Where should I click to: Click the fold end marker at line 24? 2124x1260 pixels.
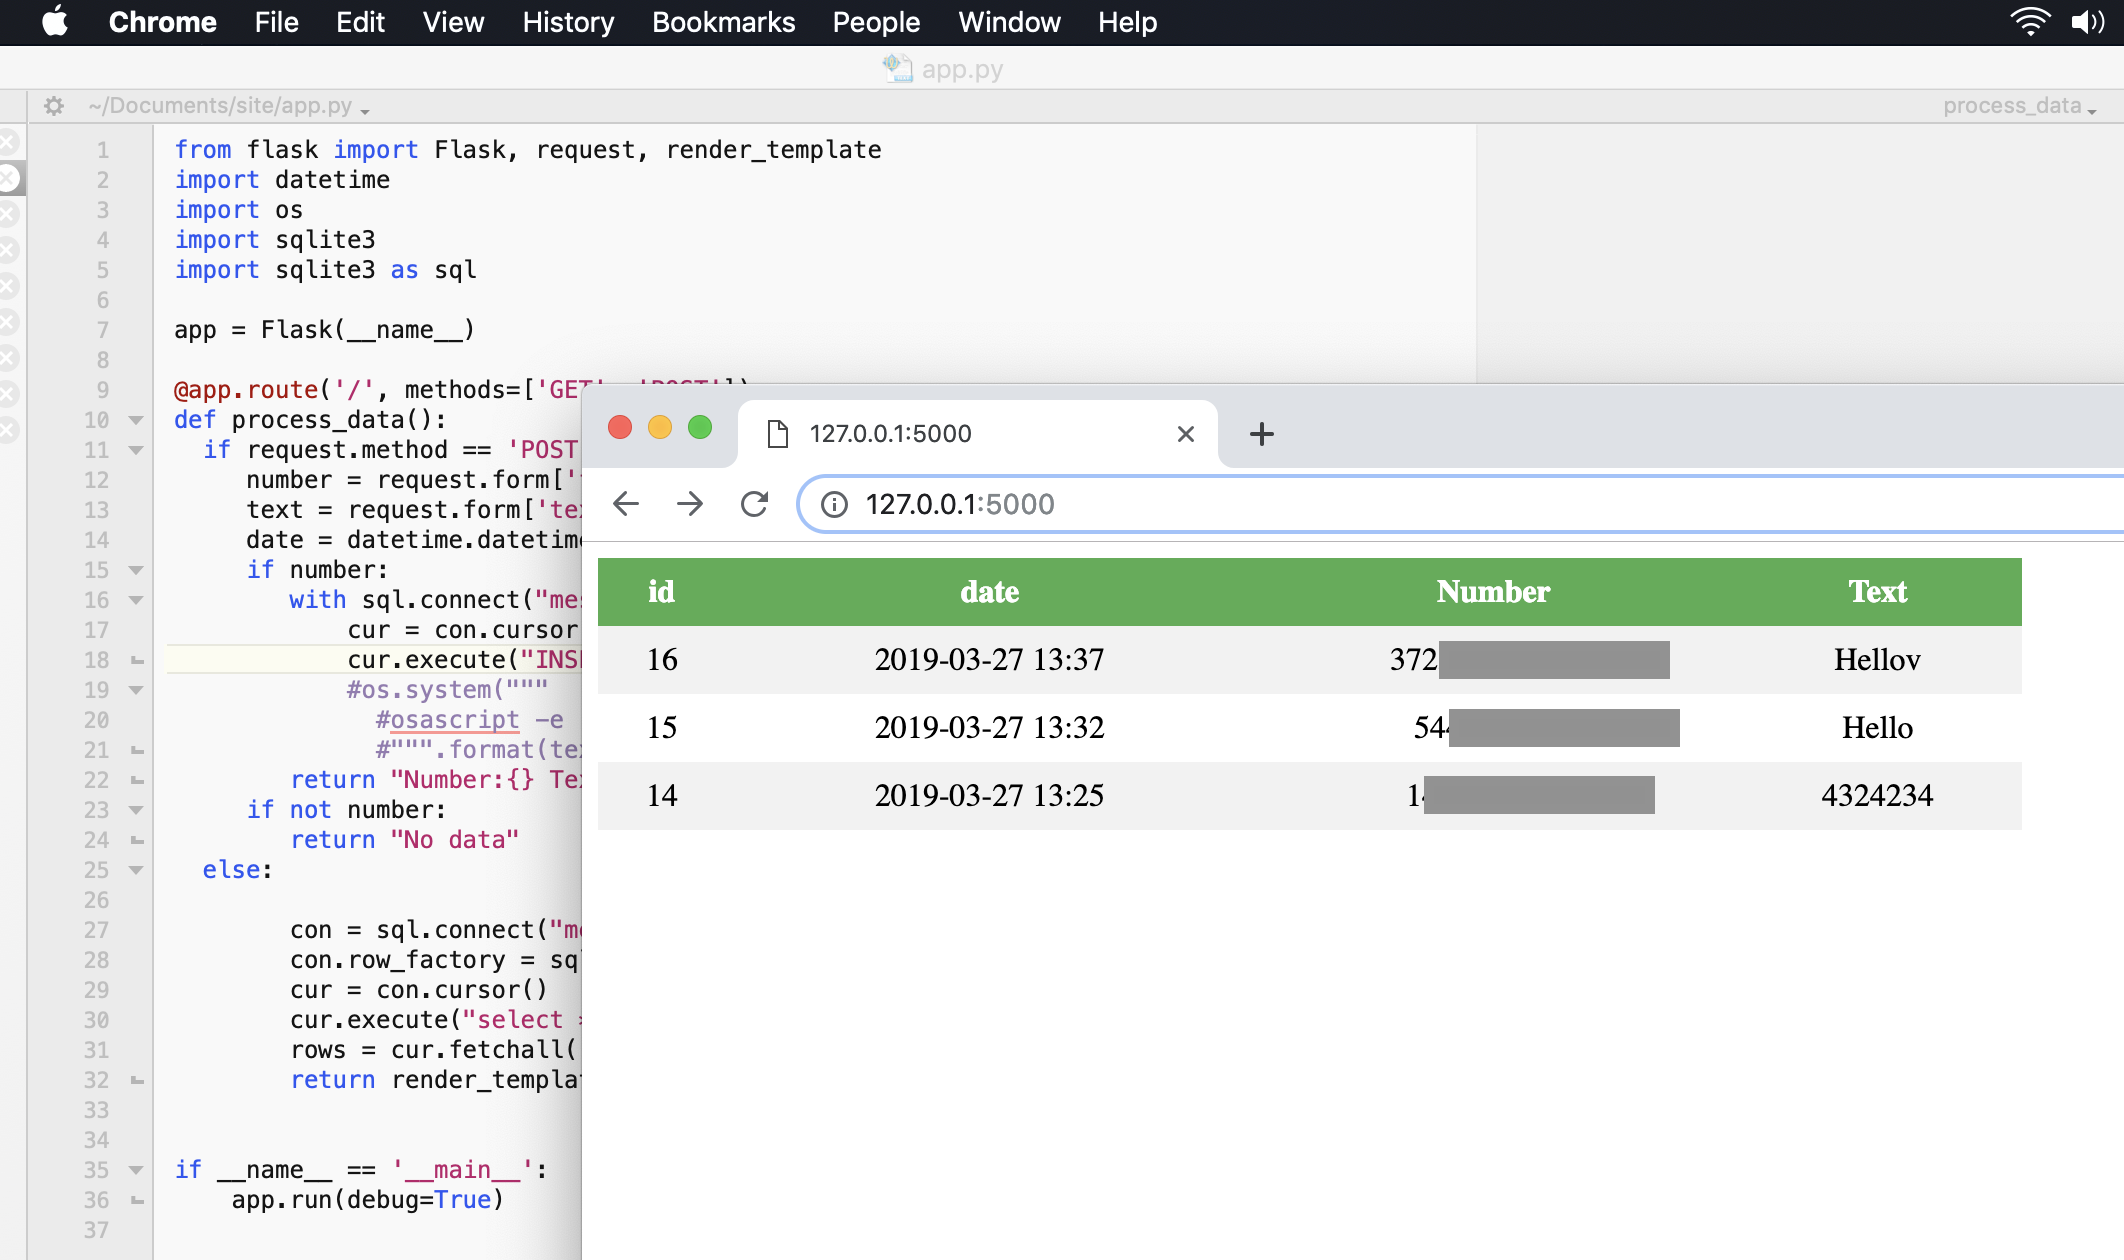tap(137, 840)
